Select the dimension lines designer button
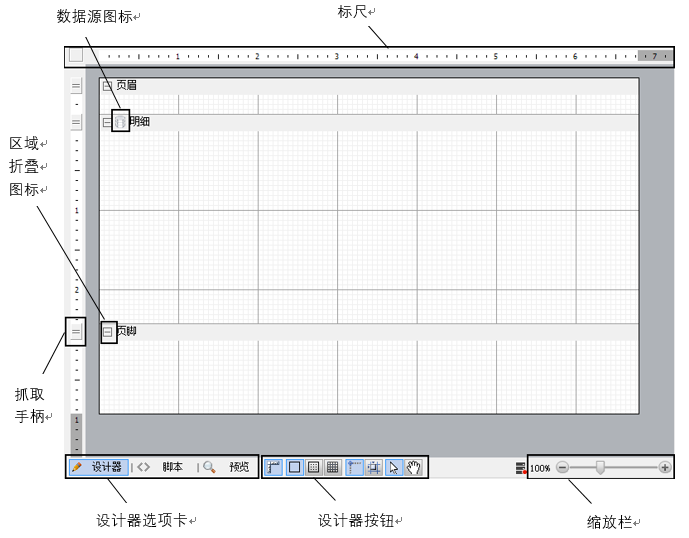The width and height of the screenshot is (689, 538). (275, 467)
